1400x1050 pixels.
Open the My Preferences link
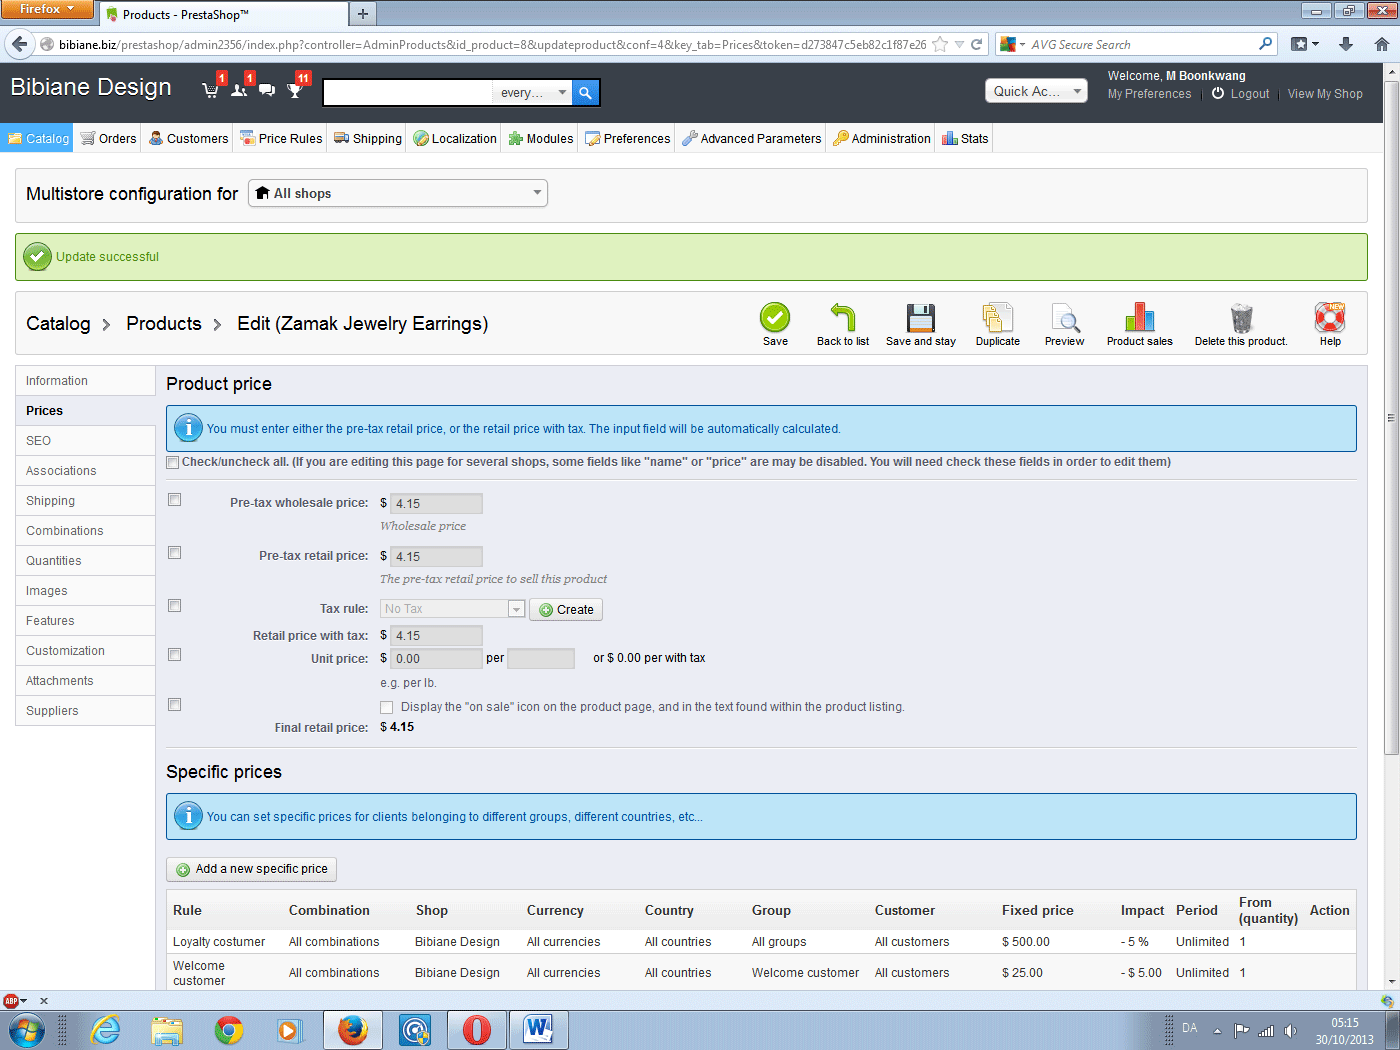tap(1149, 94)
